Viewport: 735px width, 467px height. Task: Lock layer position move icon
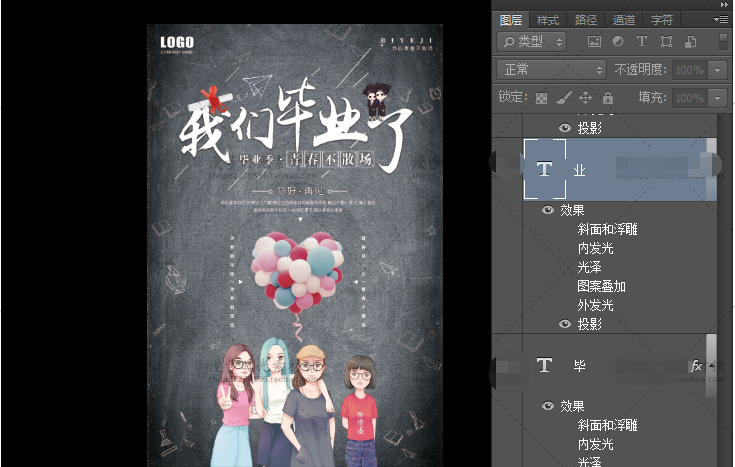pos(586,98)
